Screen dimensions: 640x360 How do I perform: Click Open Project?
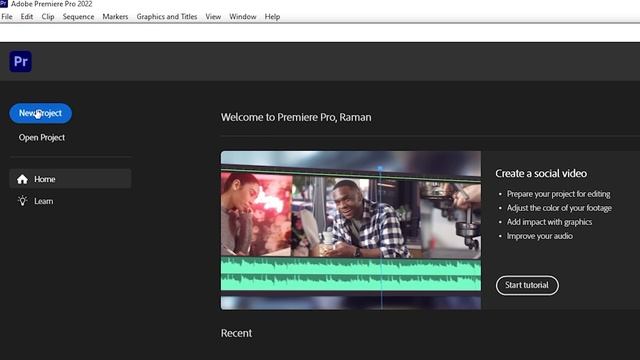pyautogui.click(x=42, y=138)
